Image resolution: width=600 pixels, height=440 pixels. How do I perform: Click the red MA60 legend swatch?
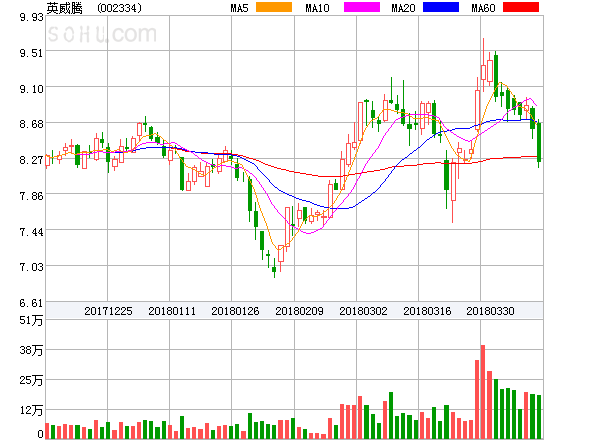[521, 7]
